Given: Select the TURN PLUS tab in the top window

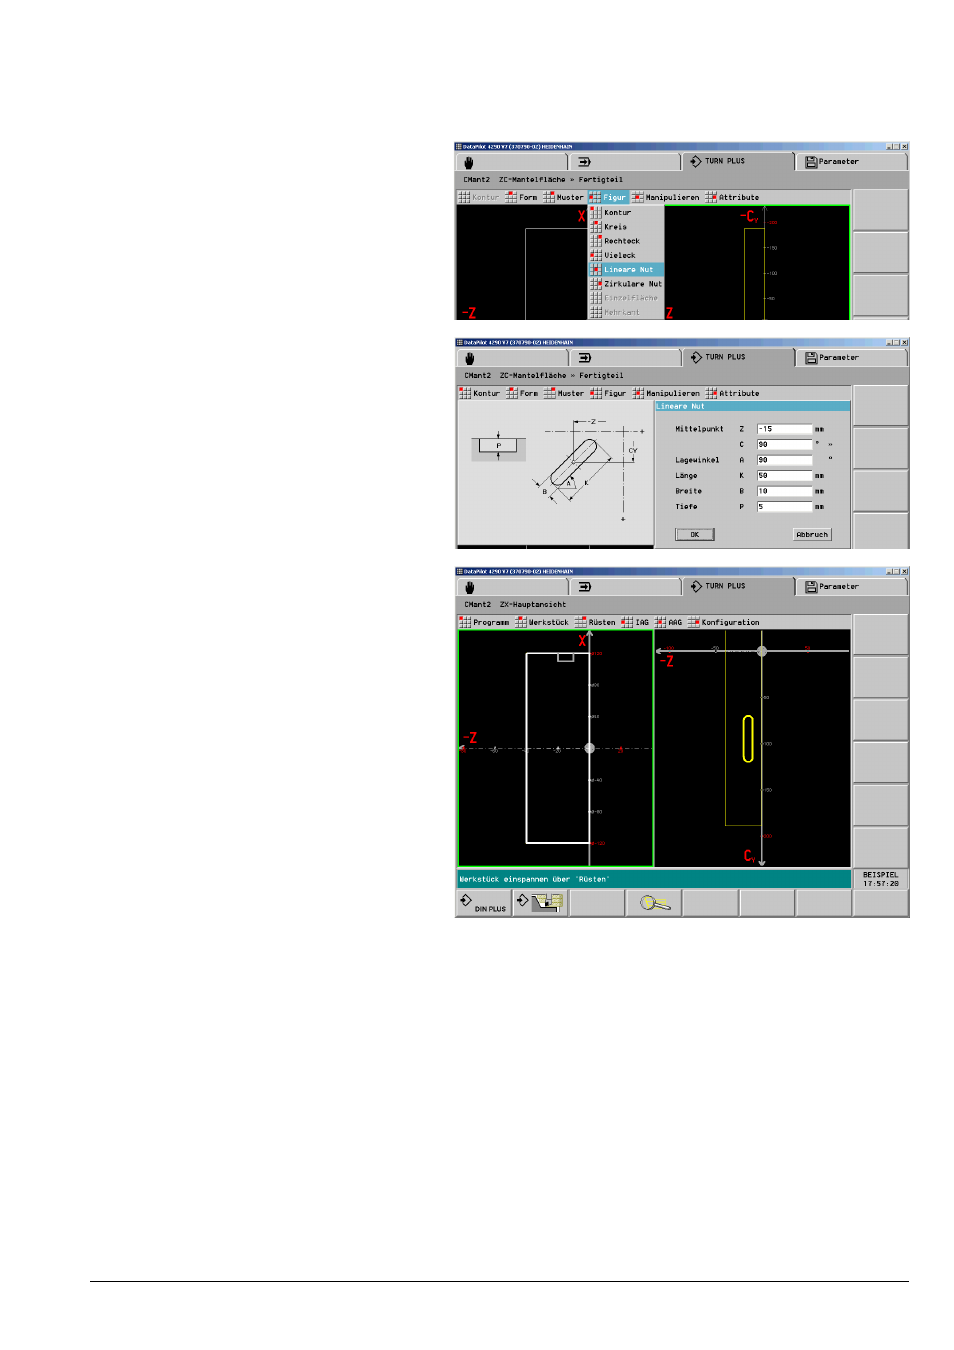Looking at the screenshot, I should click(x=738, y=161).
